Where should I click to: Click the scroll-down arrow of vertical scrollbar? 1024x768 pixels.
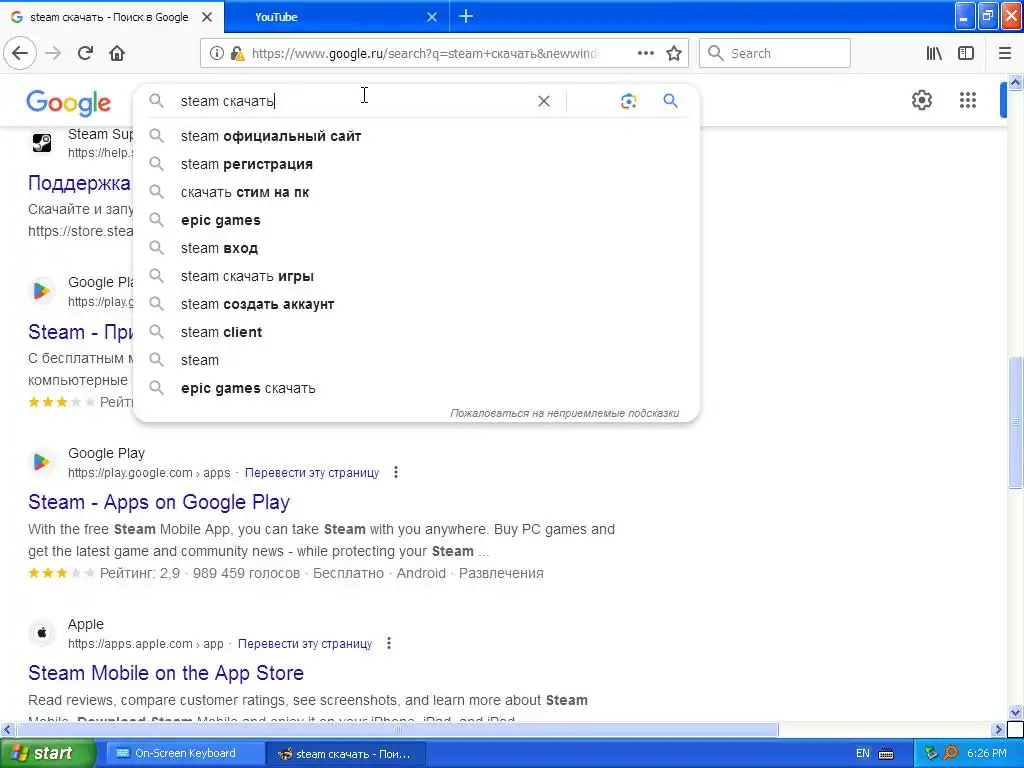tap(1016, 712)
